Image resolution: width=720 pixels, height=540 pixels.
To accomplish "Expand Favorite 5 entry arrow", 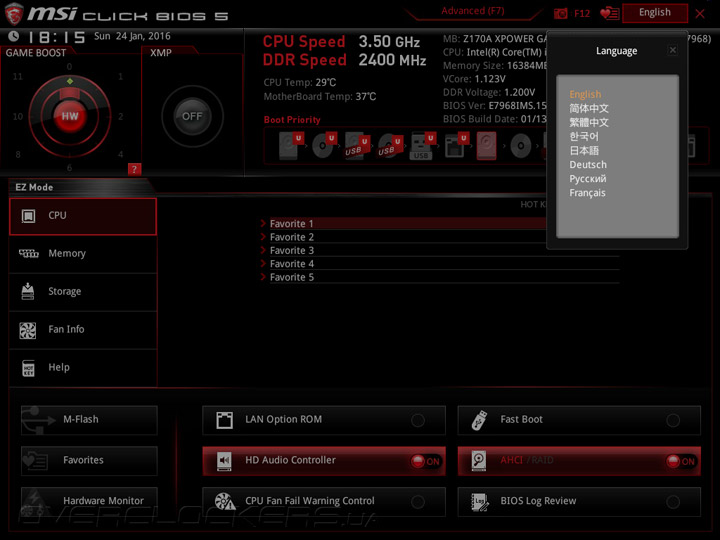I will point(263,277).
